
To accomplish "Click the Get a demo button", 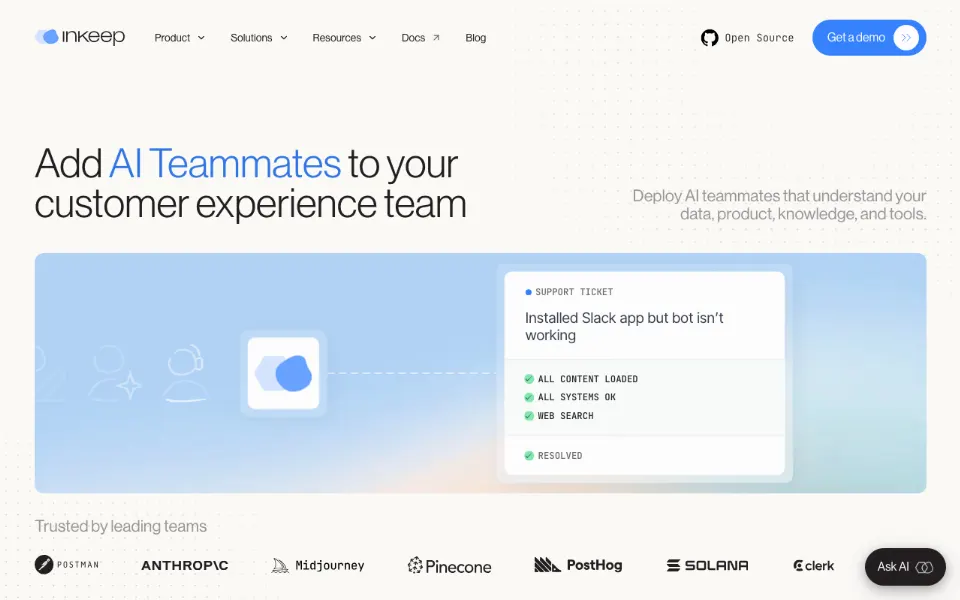I will pos(869,38).
